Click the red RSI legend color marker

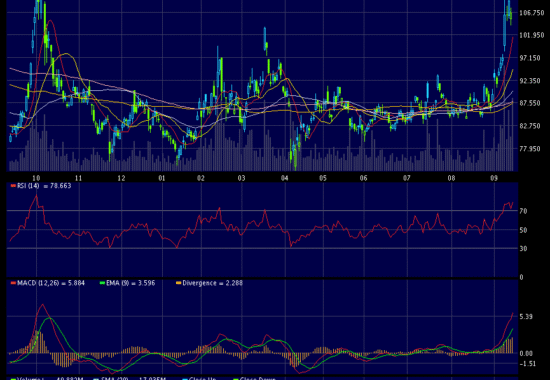(x=13, y=186)
